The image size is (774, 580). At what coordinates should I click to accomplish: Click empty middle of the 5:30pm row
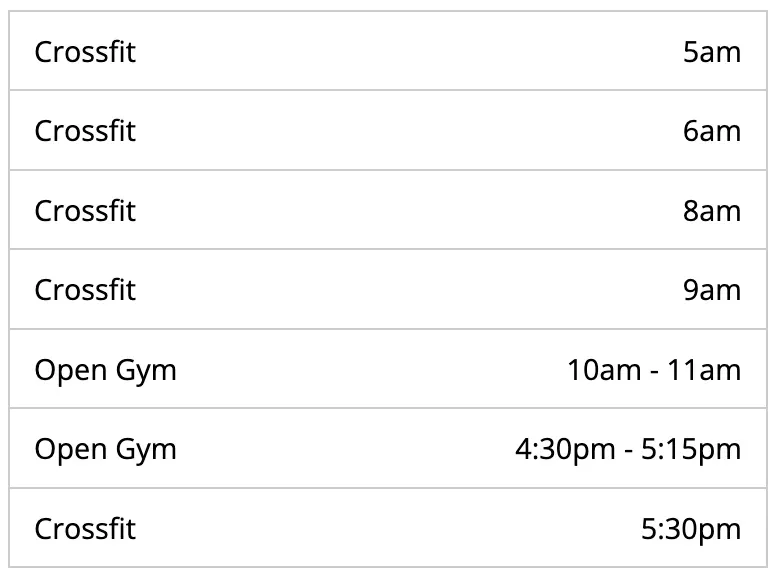pyautogui.click(x=388, y=528)
